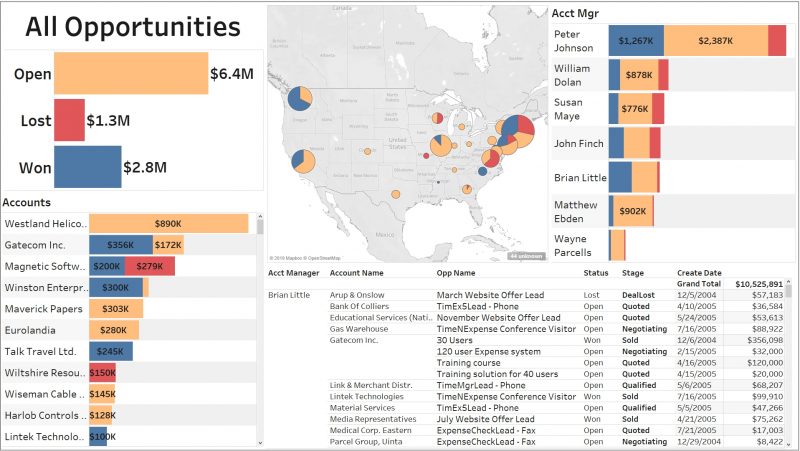Click William Dolan $878K segment
The width and height of the screenshot is (800, 451).
click(x=639, y=75)
